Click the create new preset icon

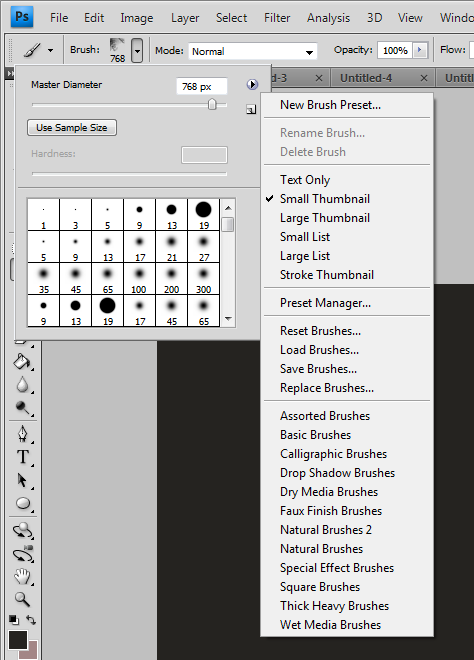coord(251,110)
